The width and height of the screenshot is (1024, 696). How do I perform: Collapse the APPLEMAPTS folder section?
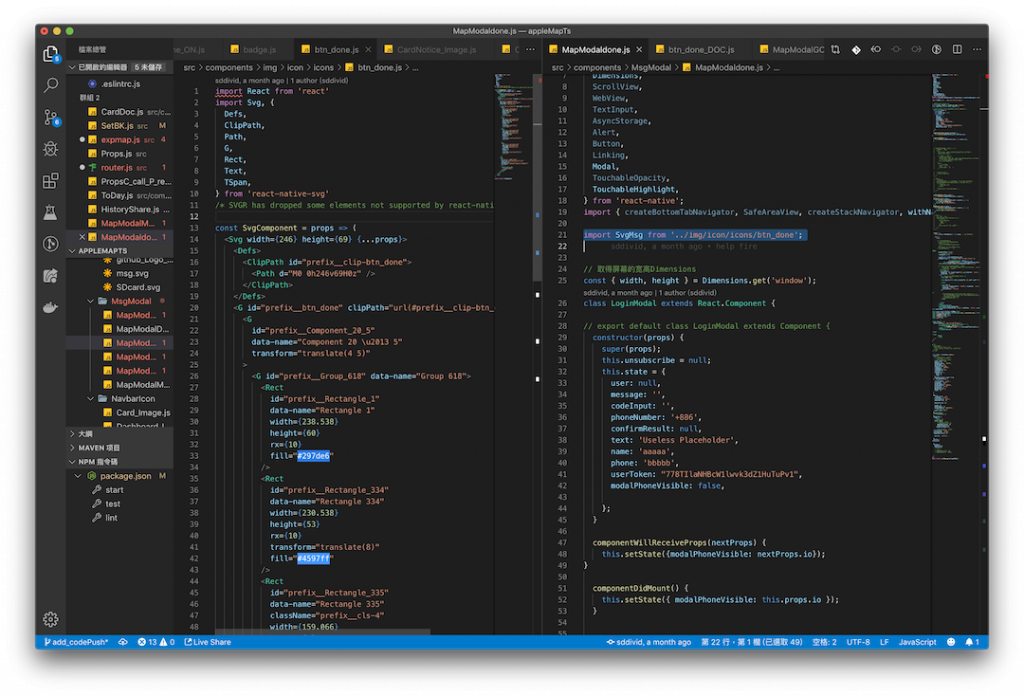click(x=72, y=251)
